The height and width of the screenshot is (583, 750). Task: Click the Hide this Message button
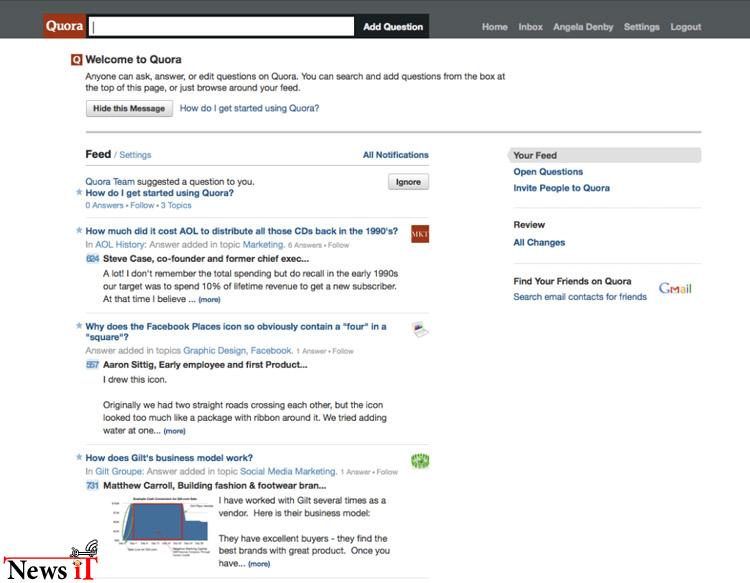click(129, 109)
